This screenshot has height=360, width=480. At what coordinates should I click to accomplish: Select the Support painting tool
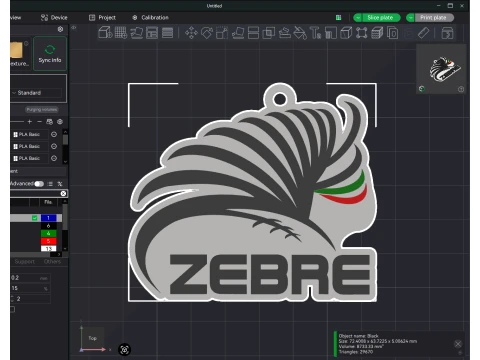click(284, 33)
